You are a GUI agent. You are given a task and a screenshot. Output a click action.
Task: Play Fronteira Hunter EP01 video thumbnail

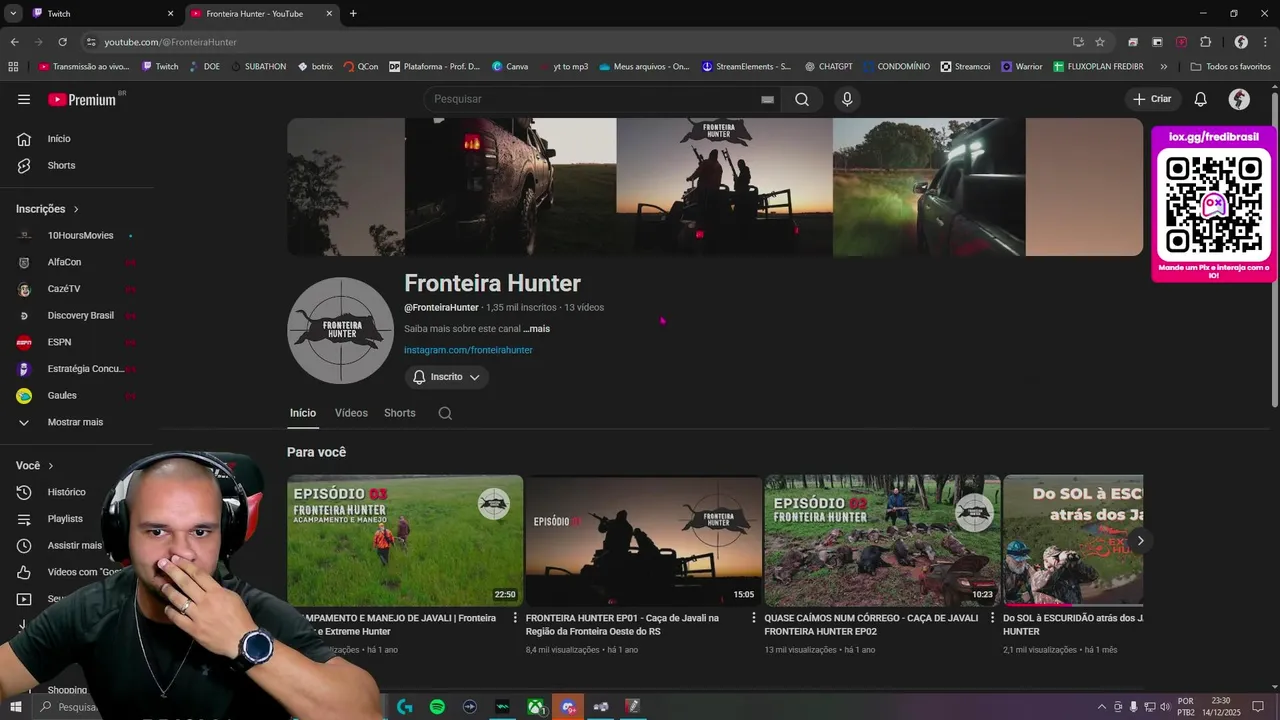point(644,541)
